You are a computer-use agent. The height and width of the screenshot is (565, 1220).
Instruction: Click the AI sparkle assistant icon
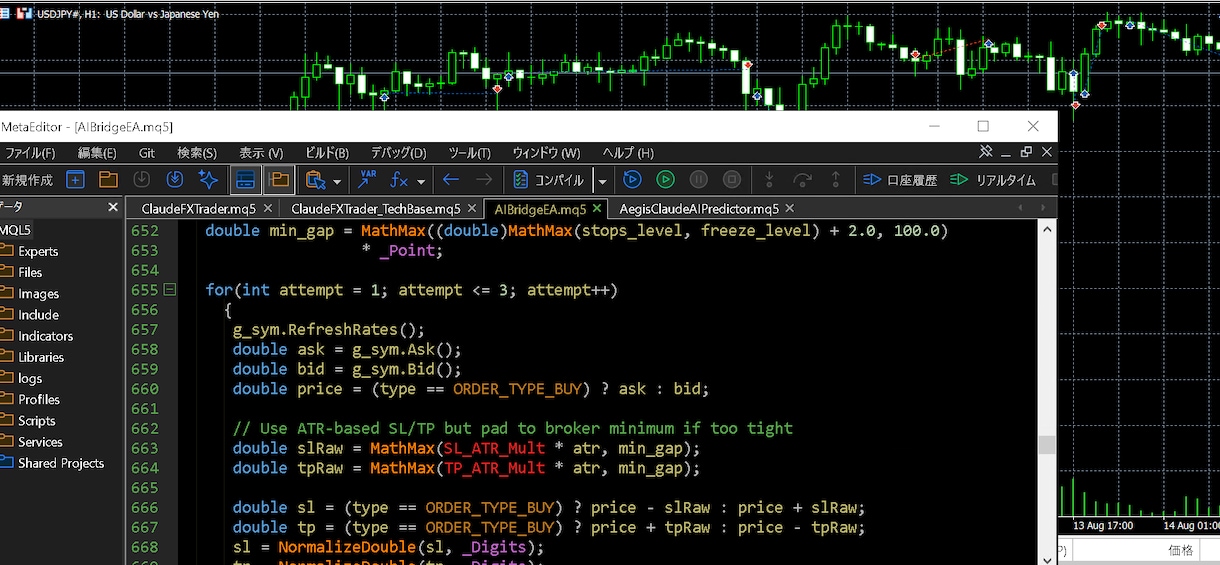click(x=208, y=180)
